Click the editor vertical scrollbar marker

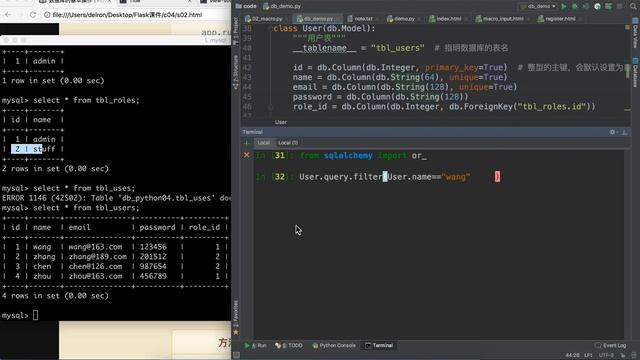628,72
